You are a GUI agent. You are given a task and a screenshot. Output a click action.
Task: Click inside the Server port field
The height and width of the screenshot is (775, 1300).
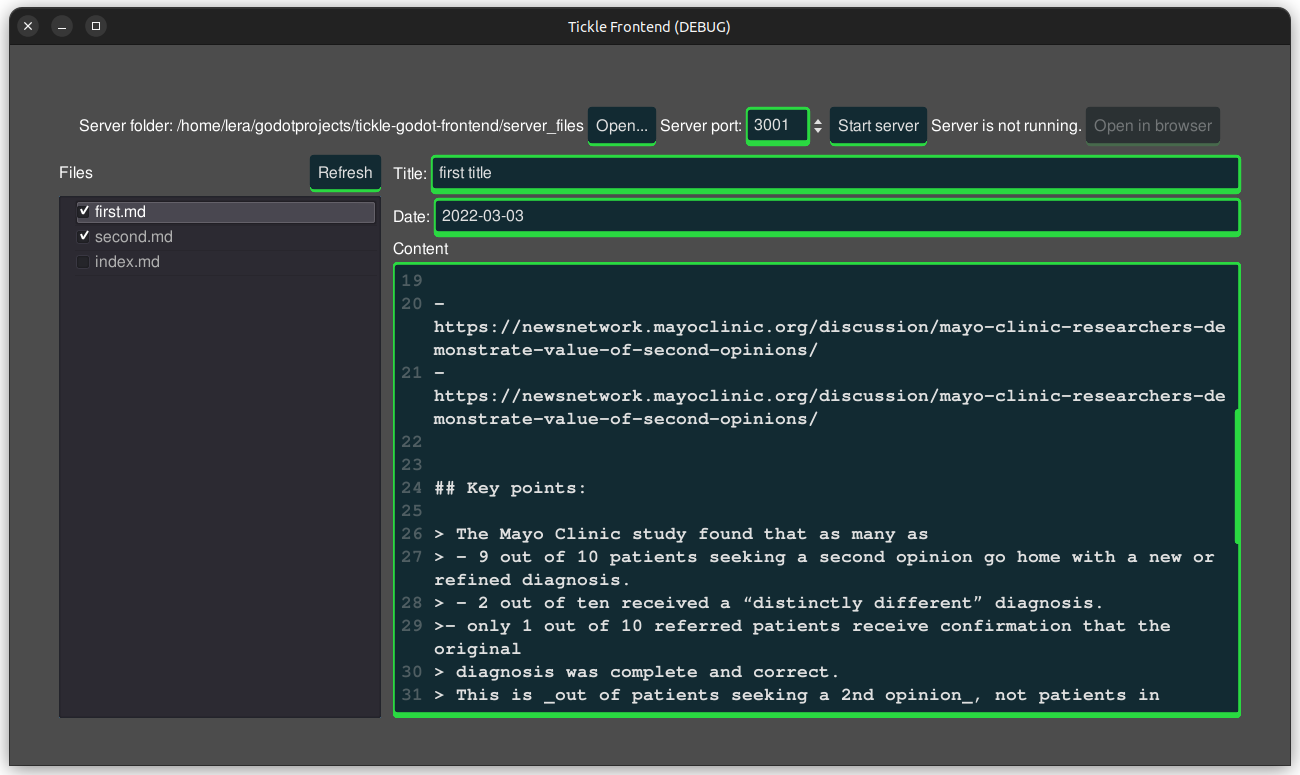(776, 126)
